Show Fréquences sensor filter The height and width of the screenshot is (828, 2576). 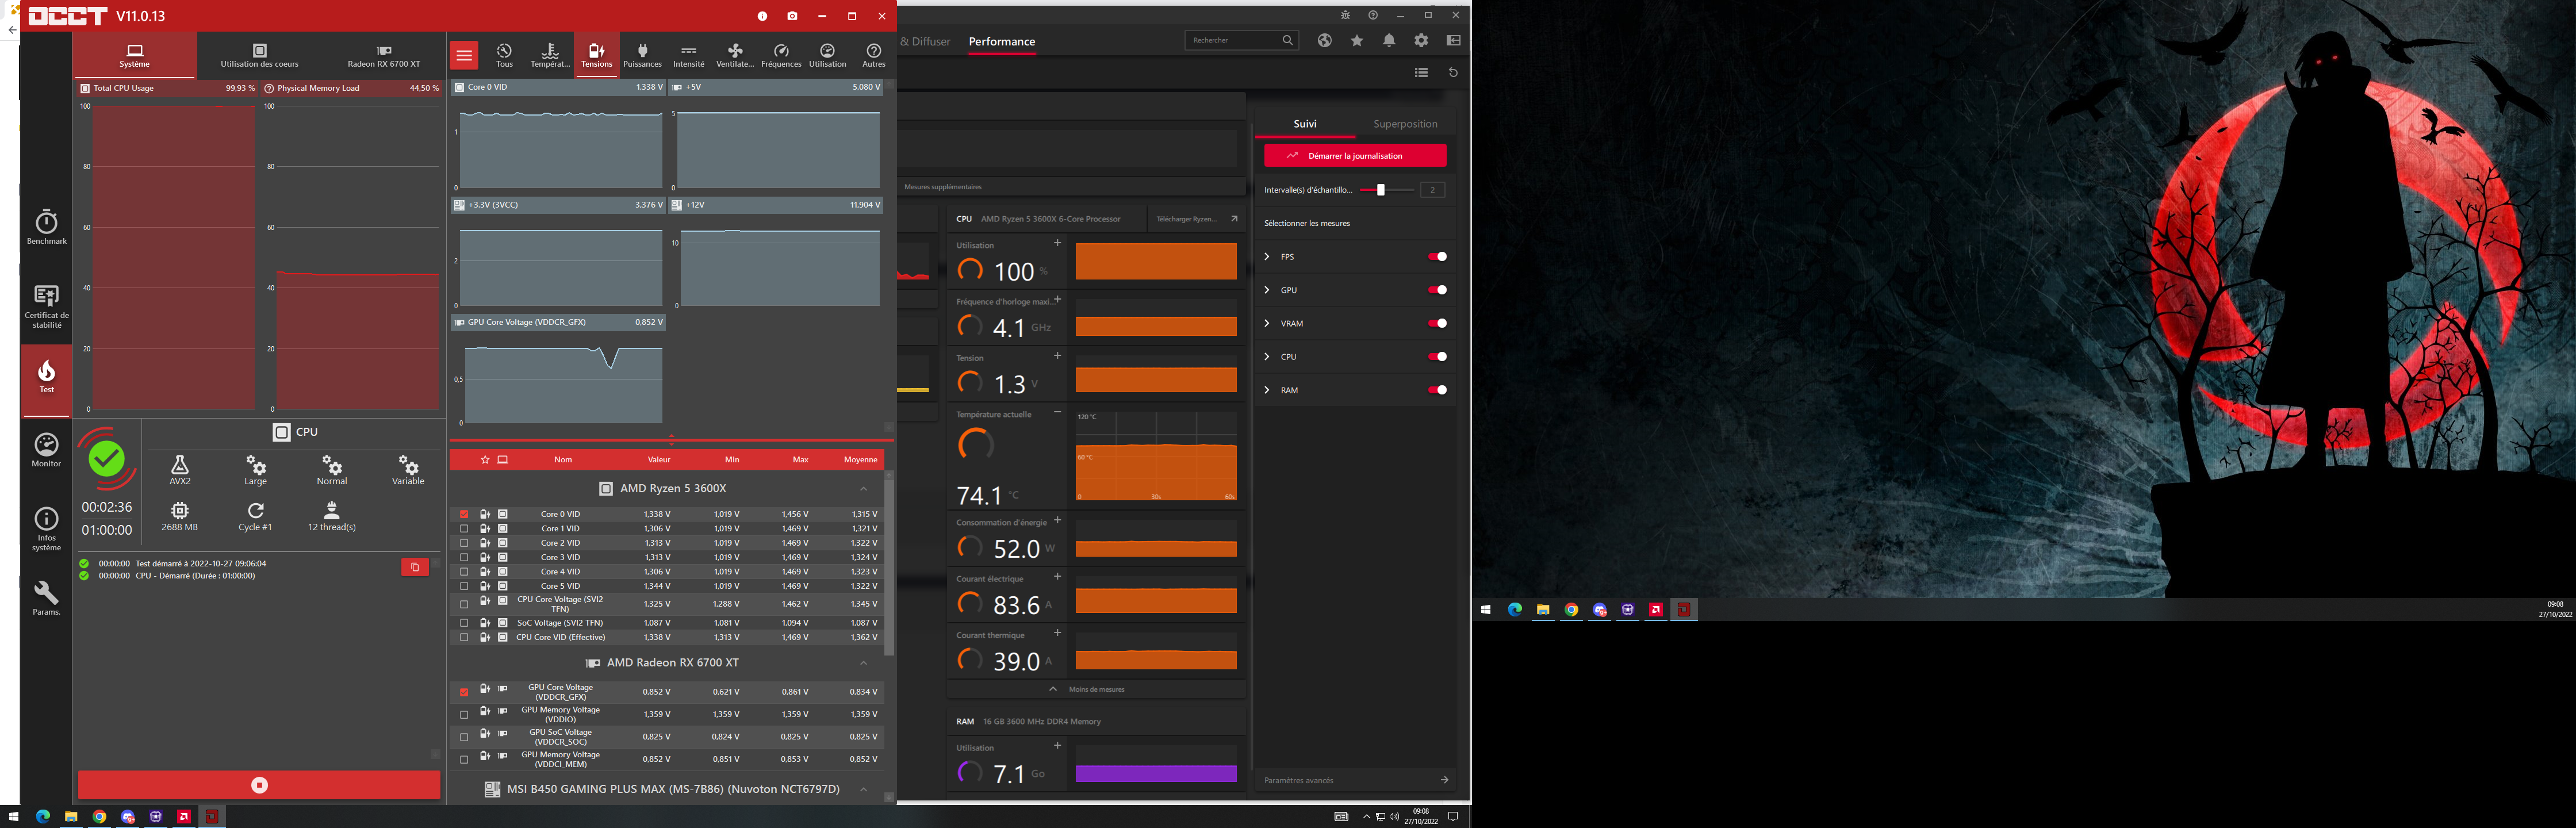point(781,55)
